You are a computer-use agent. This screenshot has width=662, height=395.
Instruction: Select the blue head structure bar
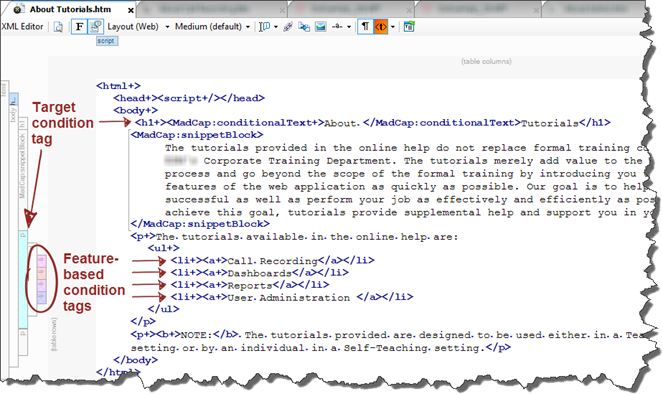(x=14, y=100)
